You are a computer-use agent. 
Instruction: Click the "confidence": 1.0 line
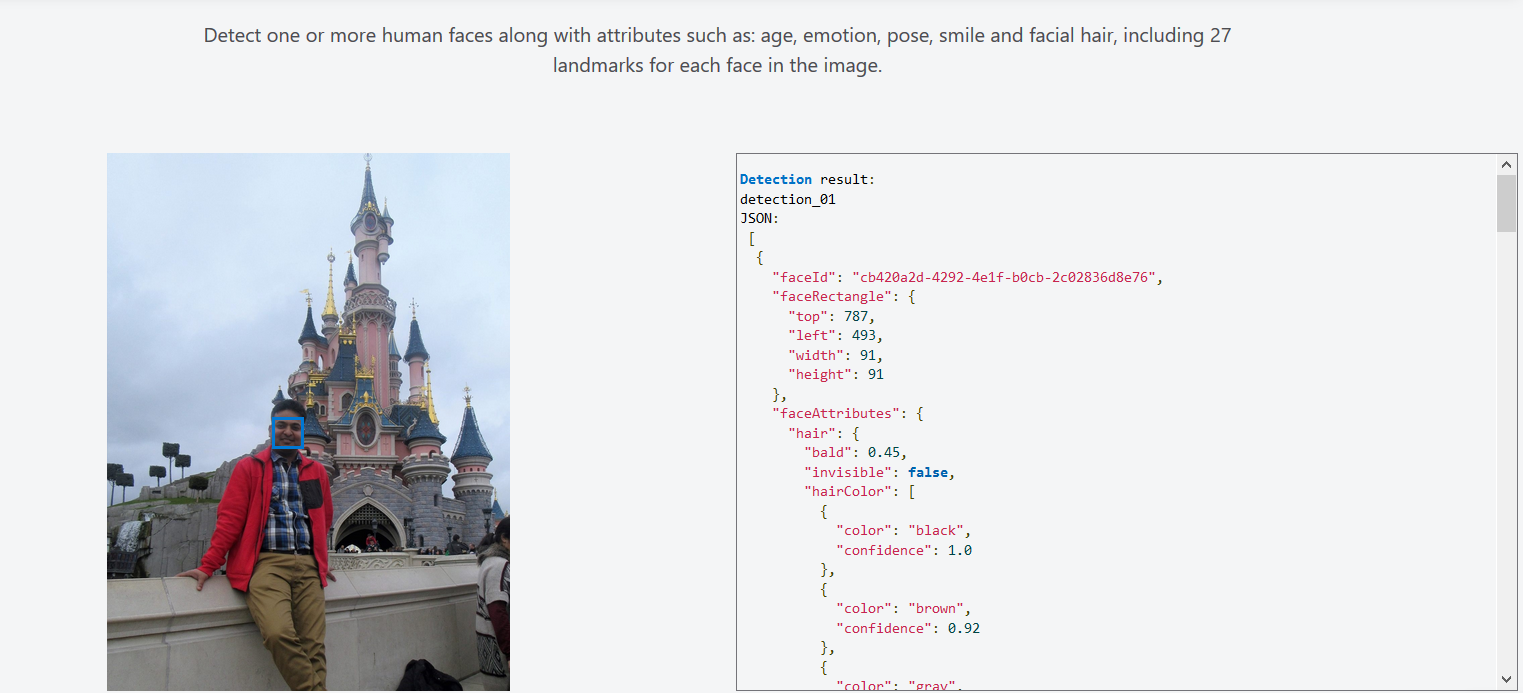pyautogui.click(x=904, y=550)
